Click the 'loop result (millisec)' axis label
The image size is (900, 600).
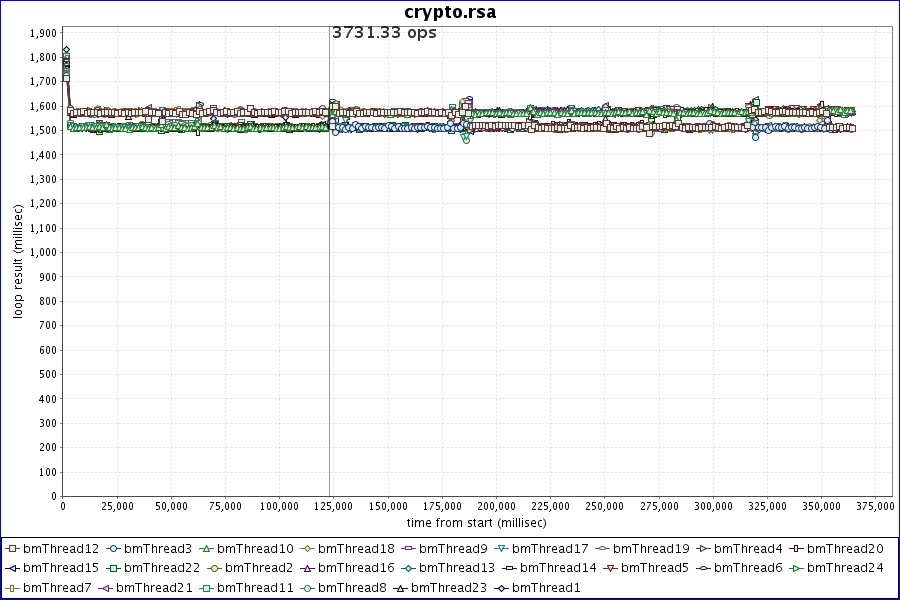pos(18,260)
